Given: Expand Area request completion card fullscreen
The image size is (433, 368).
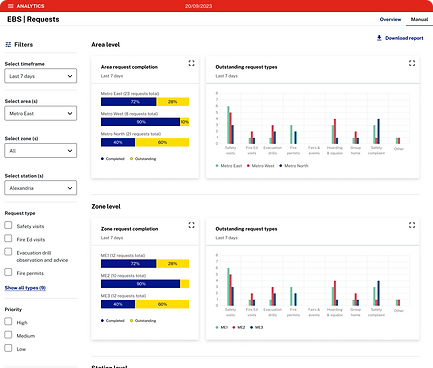Looking at the screenshot, I should click(191, 63).
